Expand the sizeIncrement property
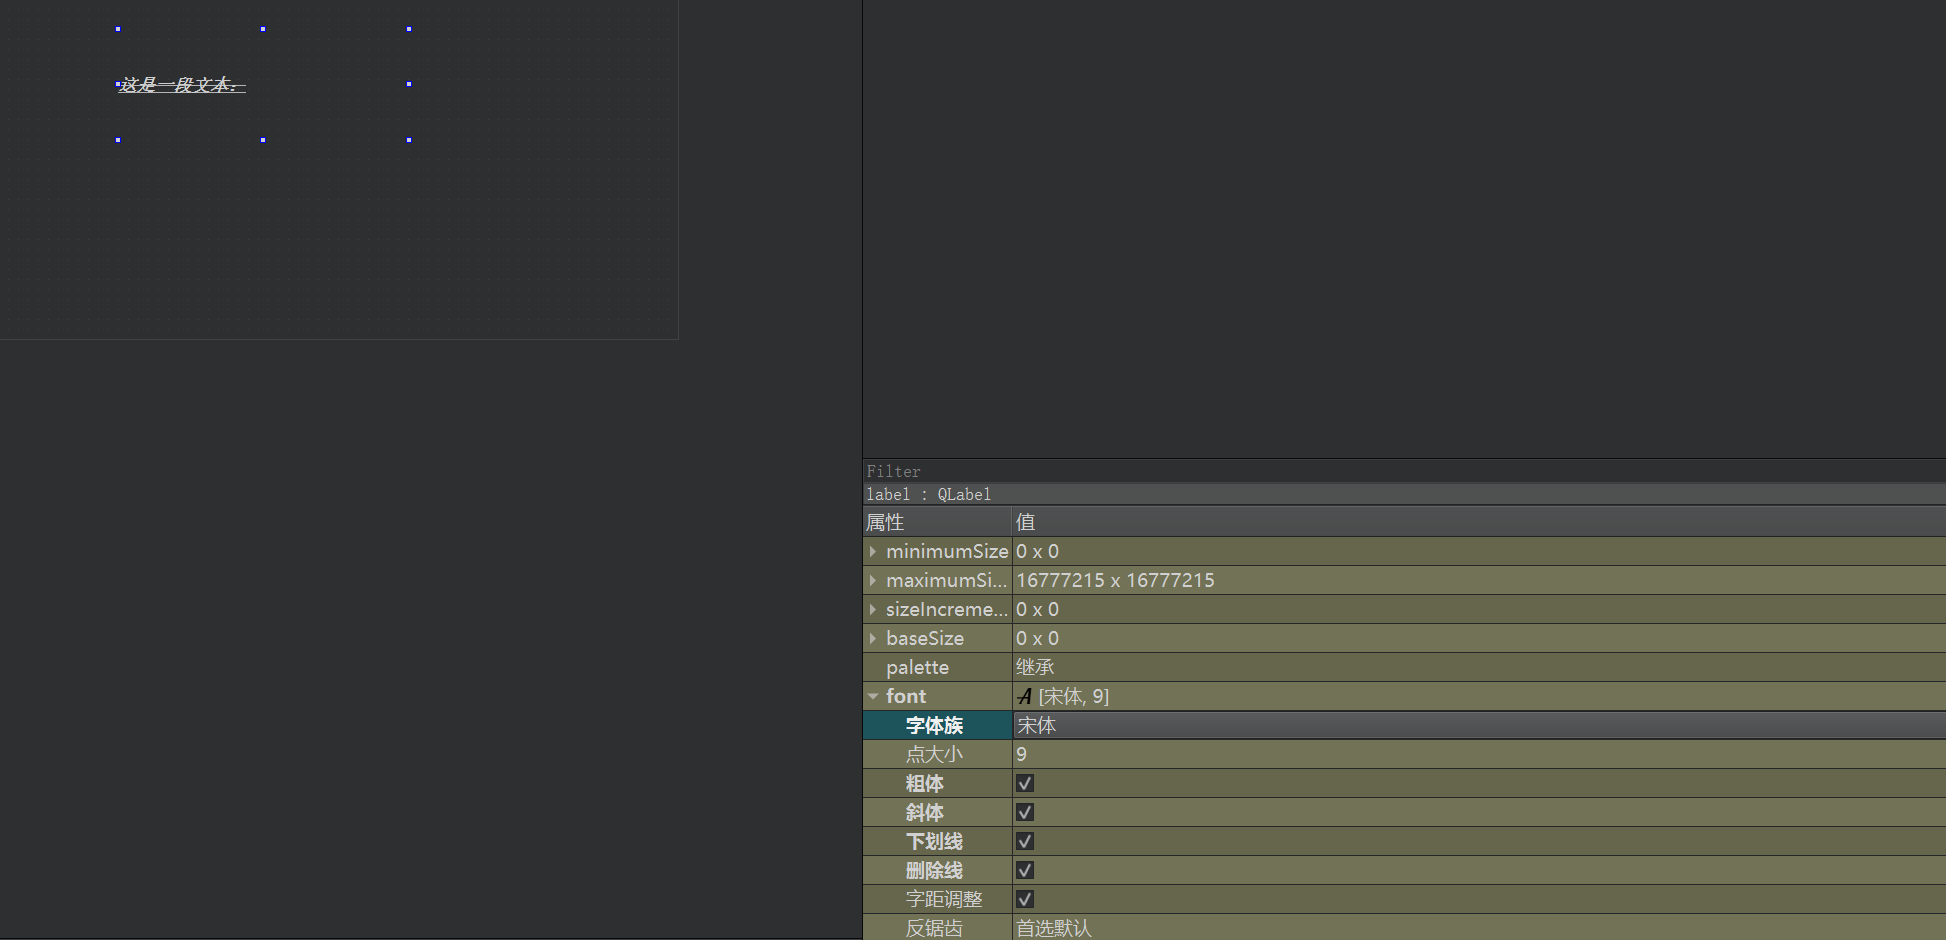This screenshot has width=1946, height=940. pos(873,609)
